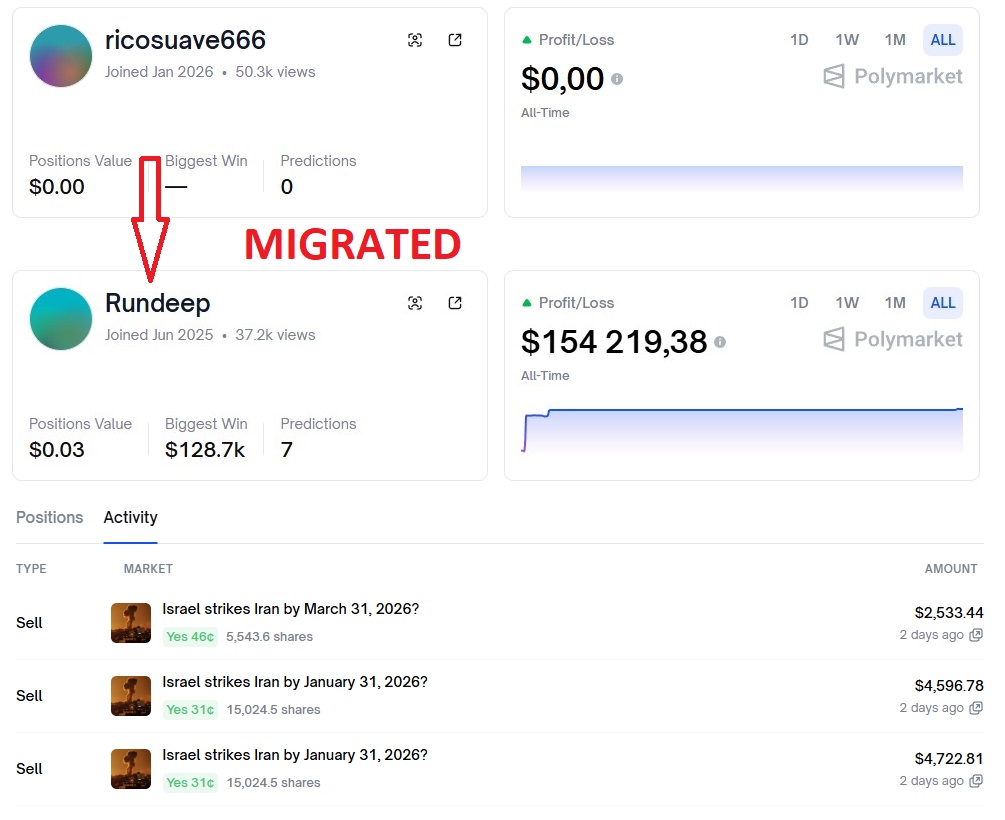Viewport: 1005px width, 820px height.
Task: Click the TYPE column header
Action: click(31, 569)
